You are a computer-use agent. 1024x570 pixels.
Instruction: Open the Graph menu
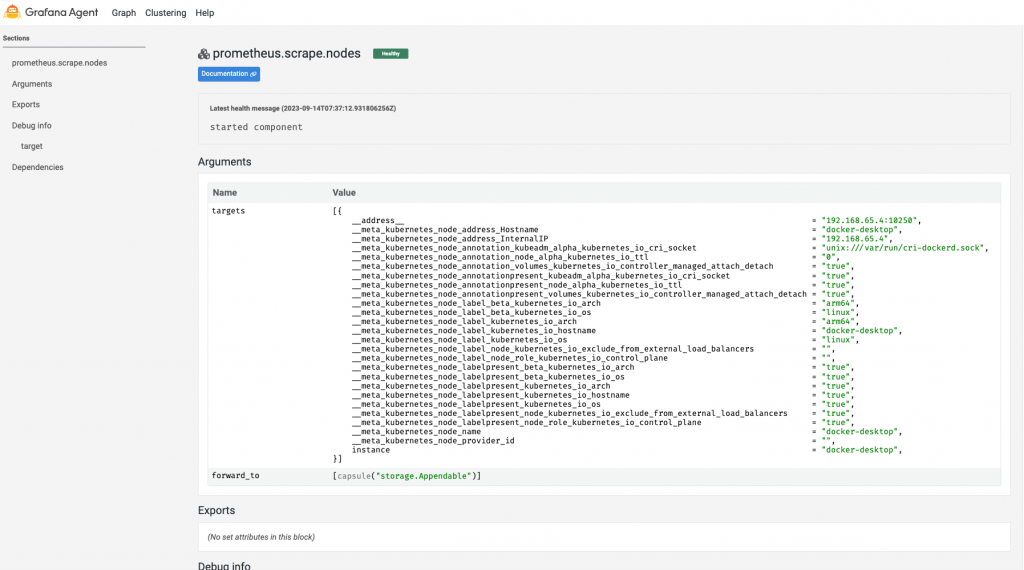pyautogui.click(x=123, y=13)
